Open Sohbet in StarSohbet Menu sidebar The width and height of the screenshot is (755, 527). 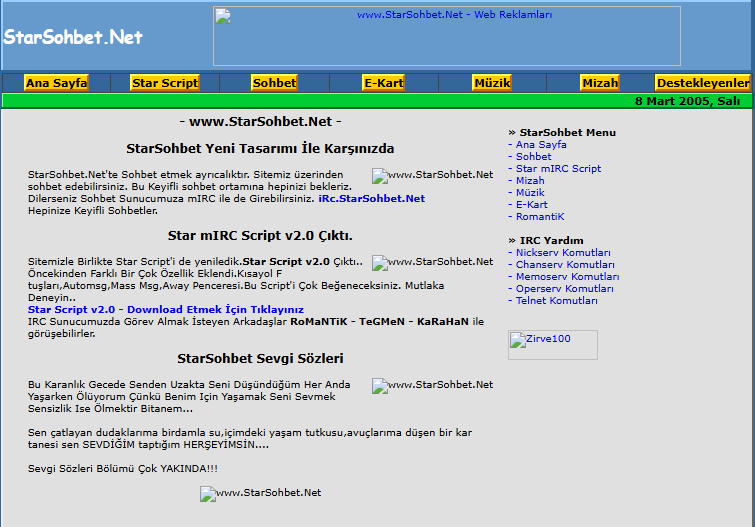534,157
